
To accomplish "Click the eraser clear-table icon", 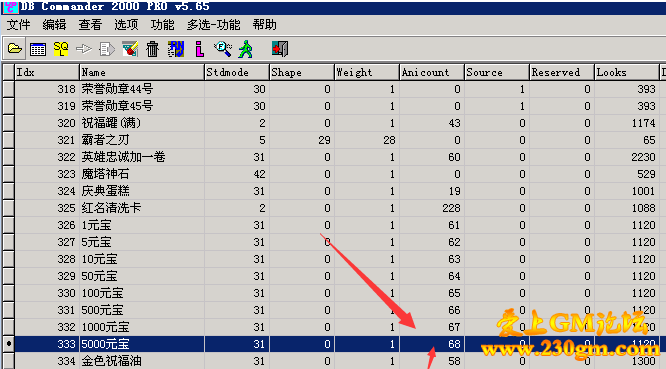I will click(x=130, y=49).
